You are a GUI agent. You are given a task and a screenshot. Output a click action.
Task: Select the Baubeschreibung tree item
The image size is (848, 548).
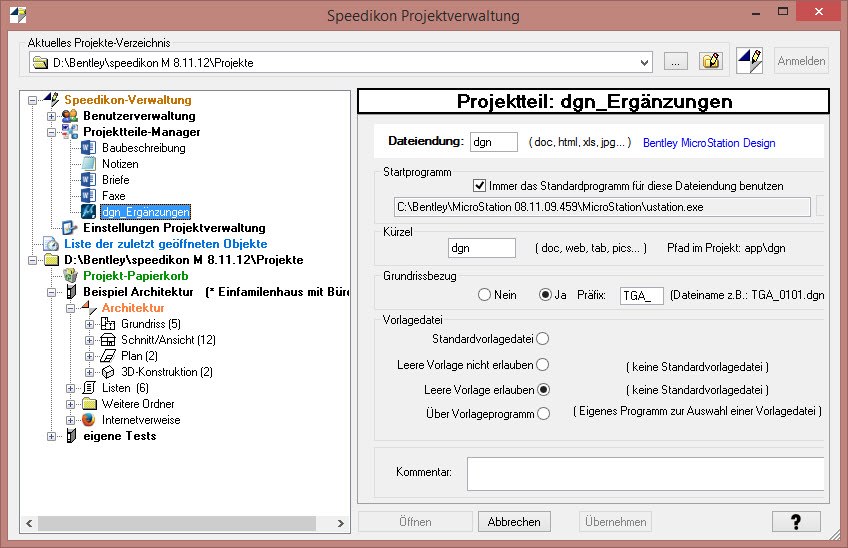144,148
